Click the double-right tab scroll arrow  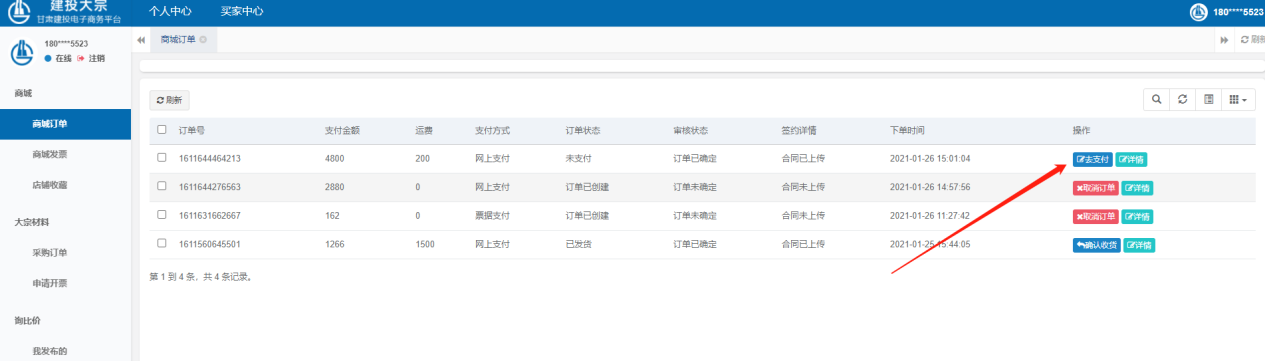[x=1224, y=39]
